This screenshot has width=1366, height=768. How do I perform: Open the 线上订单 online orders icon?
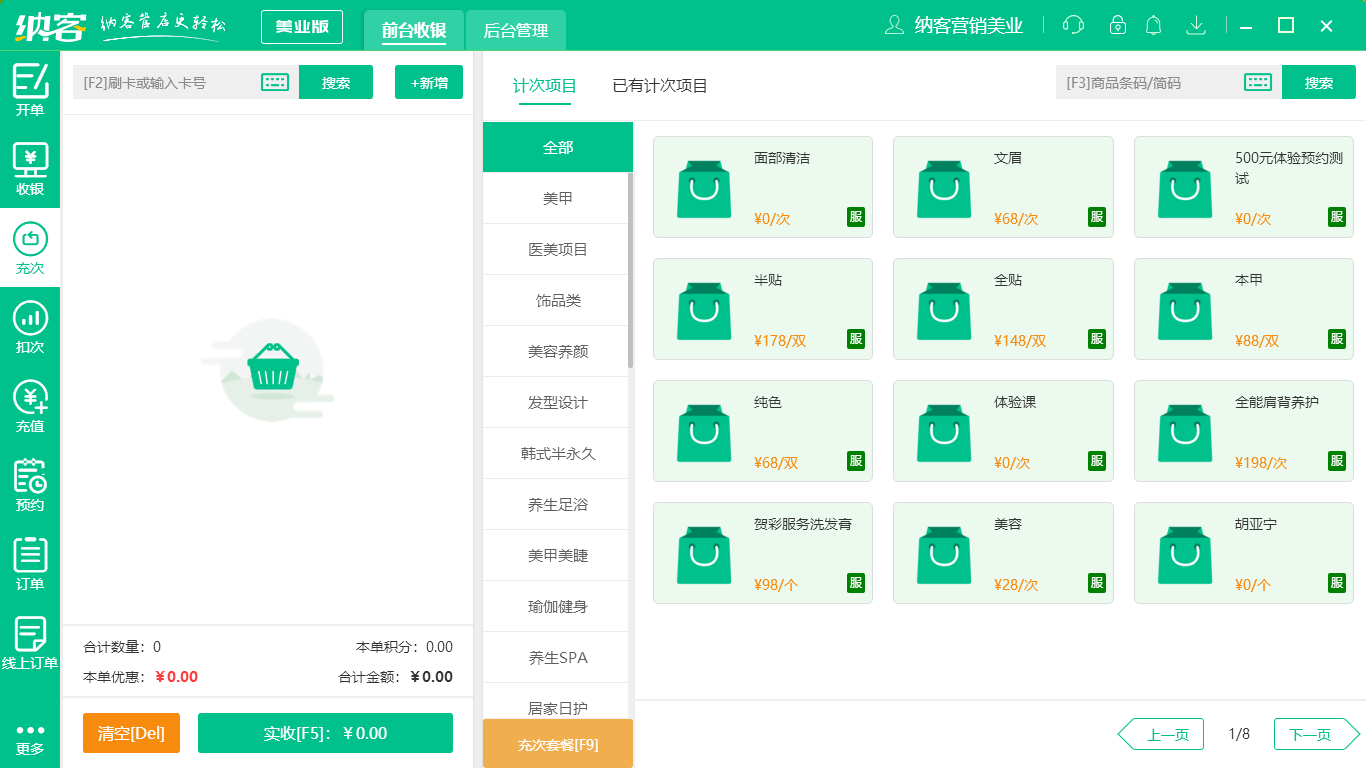coord(30,635)
